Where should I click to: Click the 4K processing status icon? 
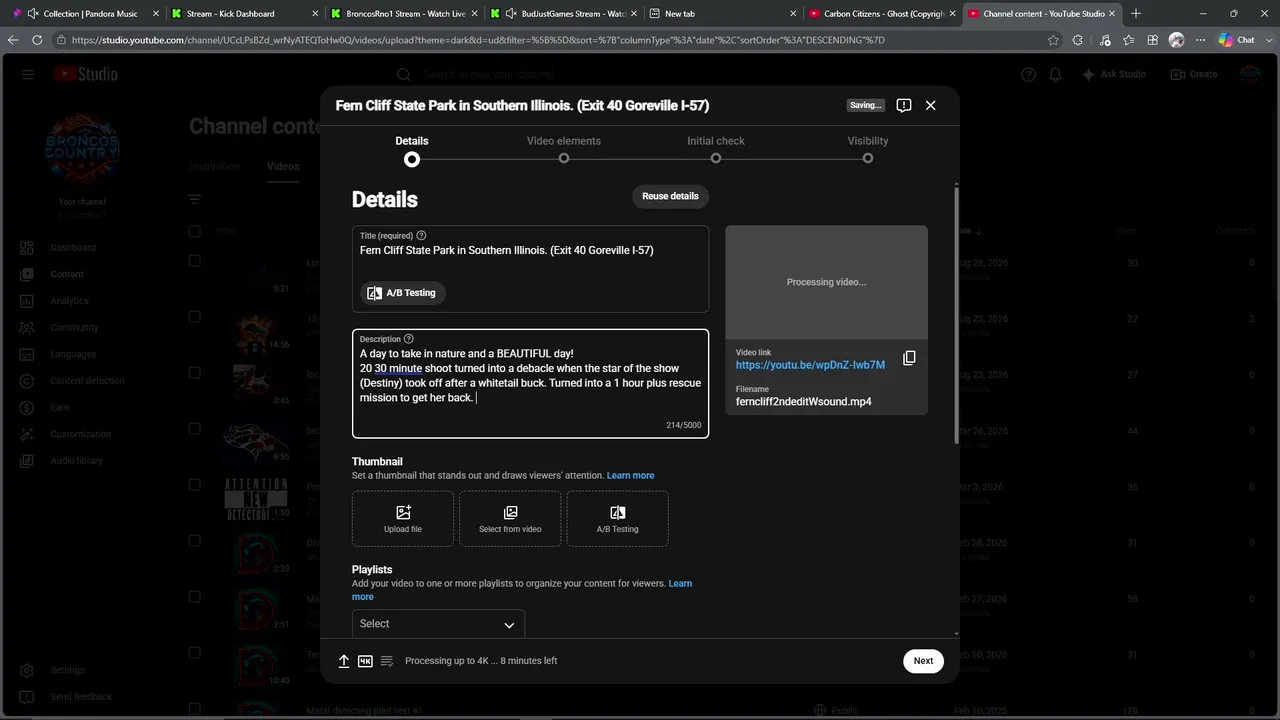click(x=365, y=661)
